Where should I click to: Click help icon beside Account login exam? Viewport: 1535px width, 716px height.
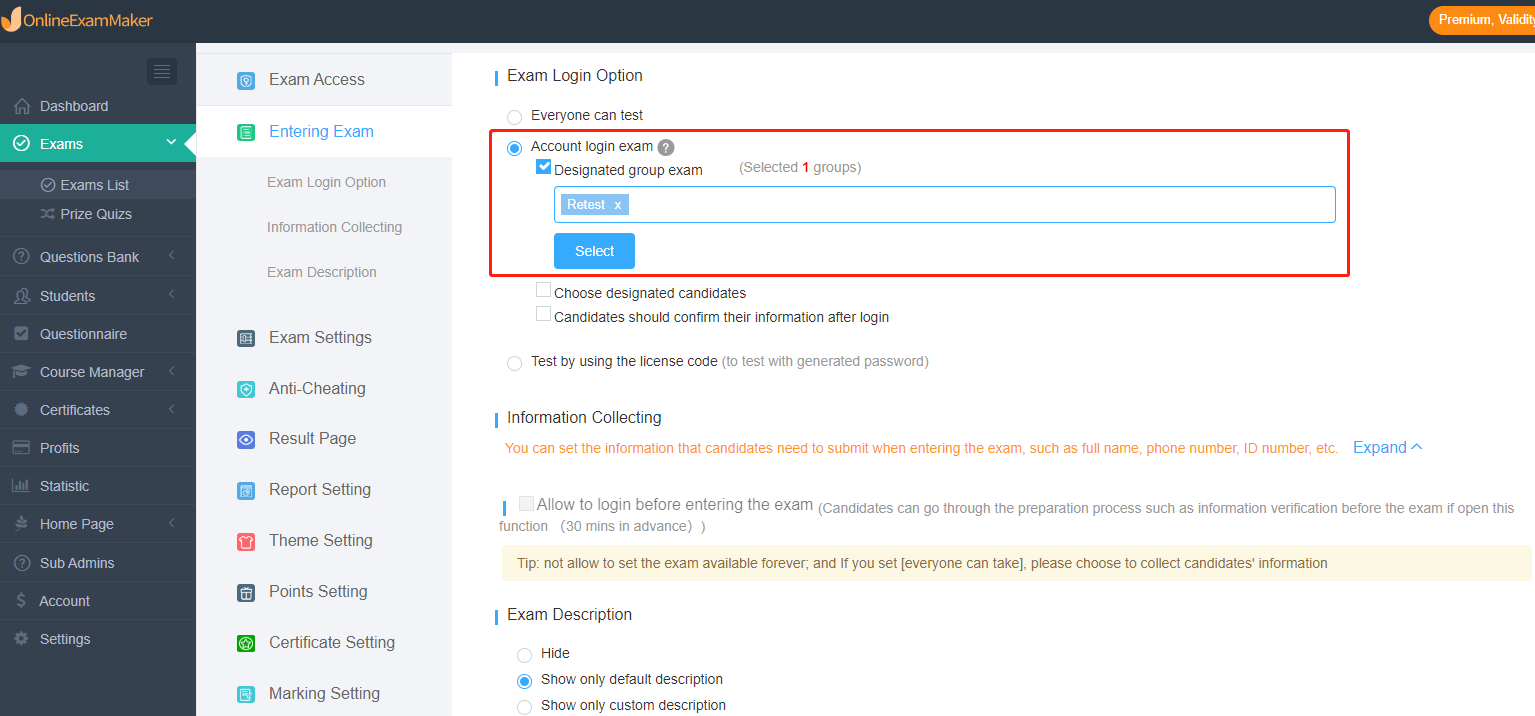[666, 147]
